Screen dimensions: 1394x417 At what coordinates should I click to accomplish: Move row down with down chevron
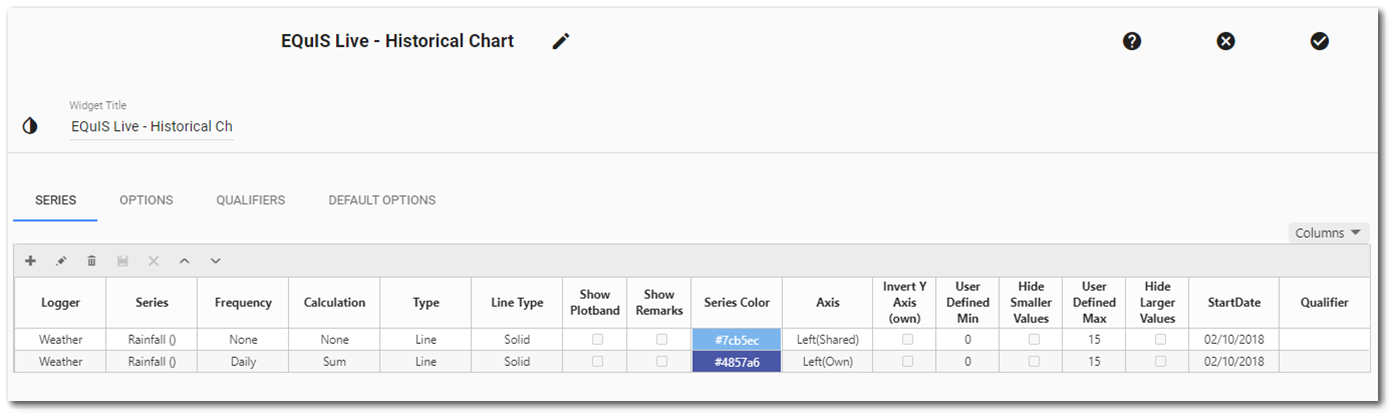pyautogui.click(x=215, y=261)
